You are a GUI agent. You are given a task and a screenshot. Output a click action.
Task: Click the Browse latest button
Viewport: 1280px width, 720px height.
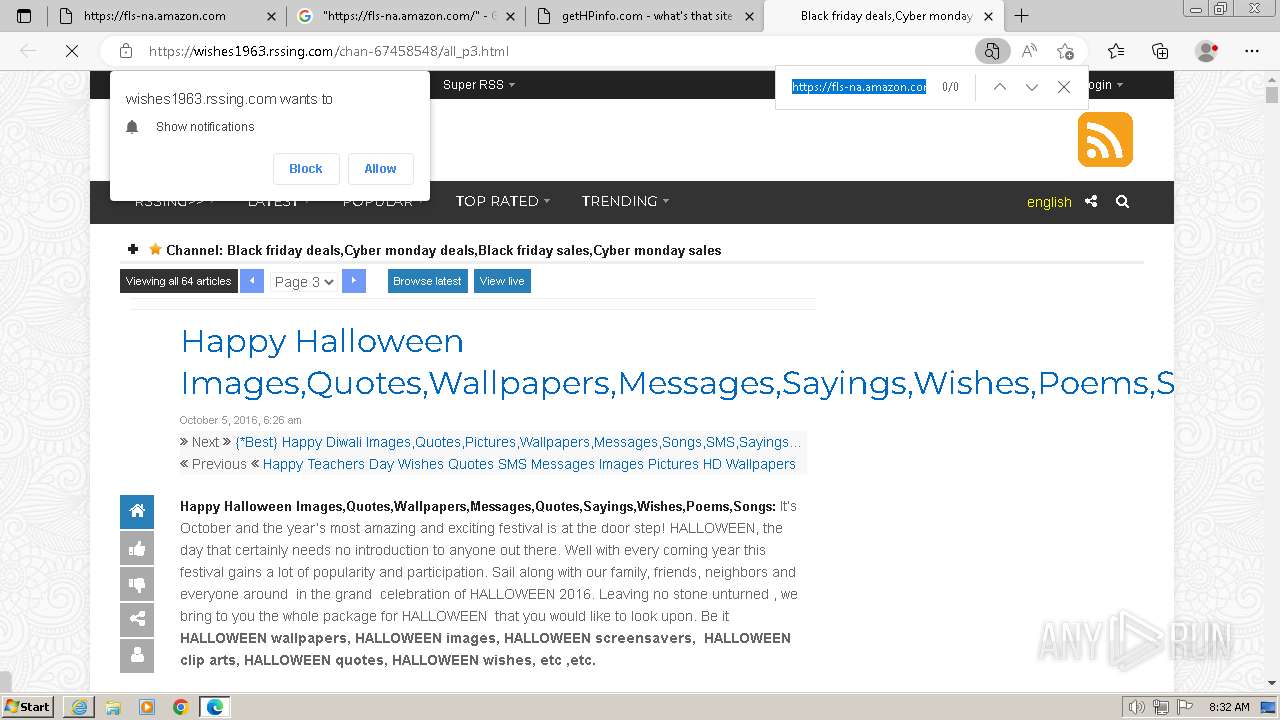427,281
